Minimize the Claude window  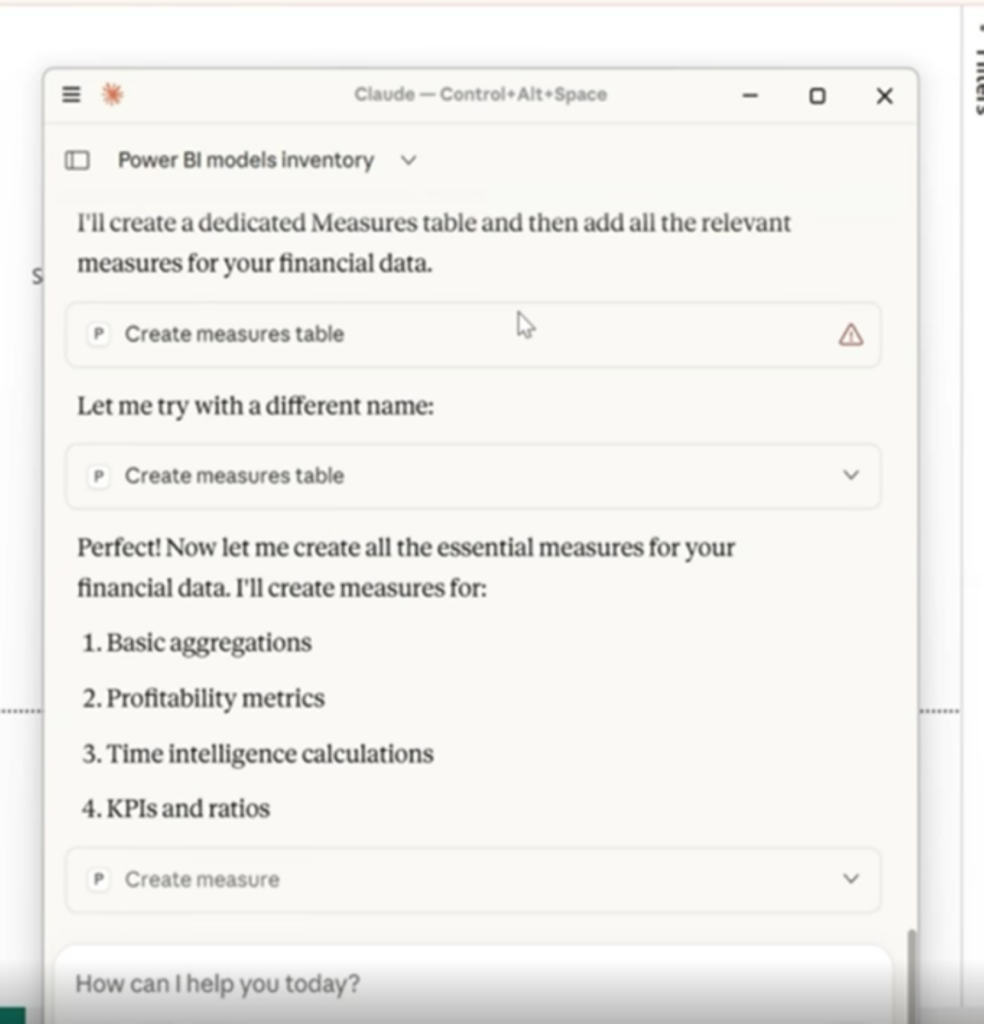click(751, 96)
